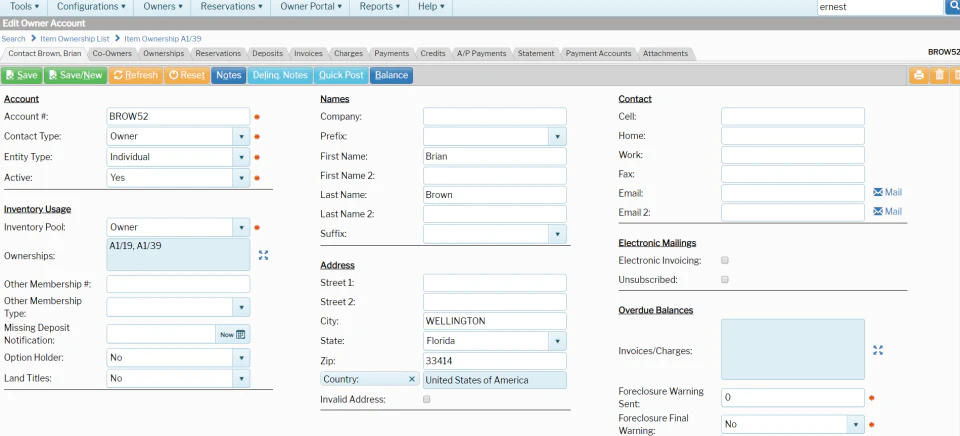Open the Help menu

point(430,7)
